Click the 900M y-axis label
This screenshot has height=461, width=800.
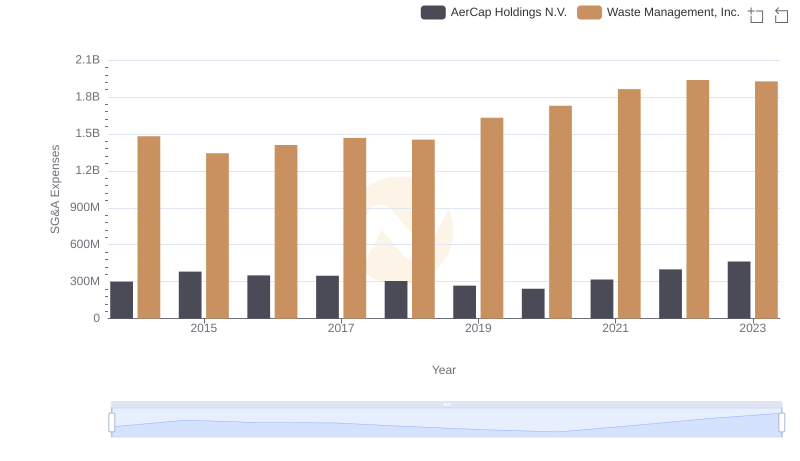[x=85, y=208]
